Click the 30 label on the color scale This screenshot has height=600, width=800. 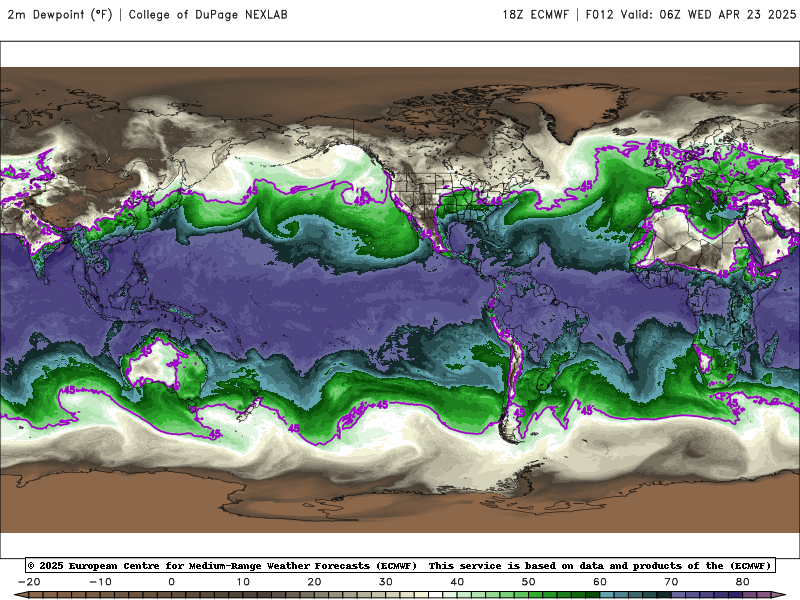point(386,582)
